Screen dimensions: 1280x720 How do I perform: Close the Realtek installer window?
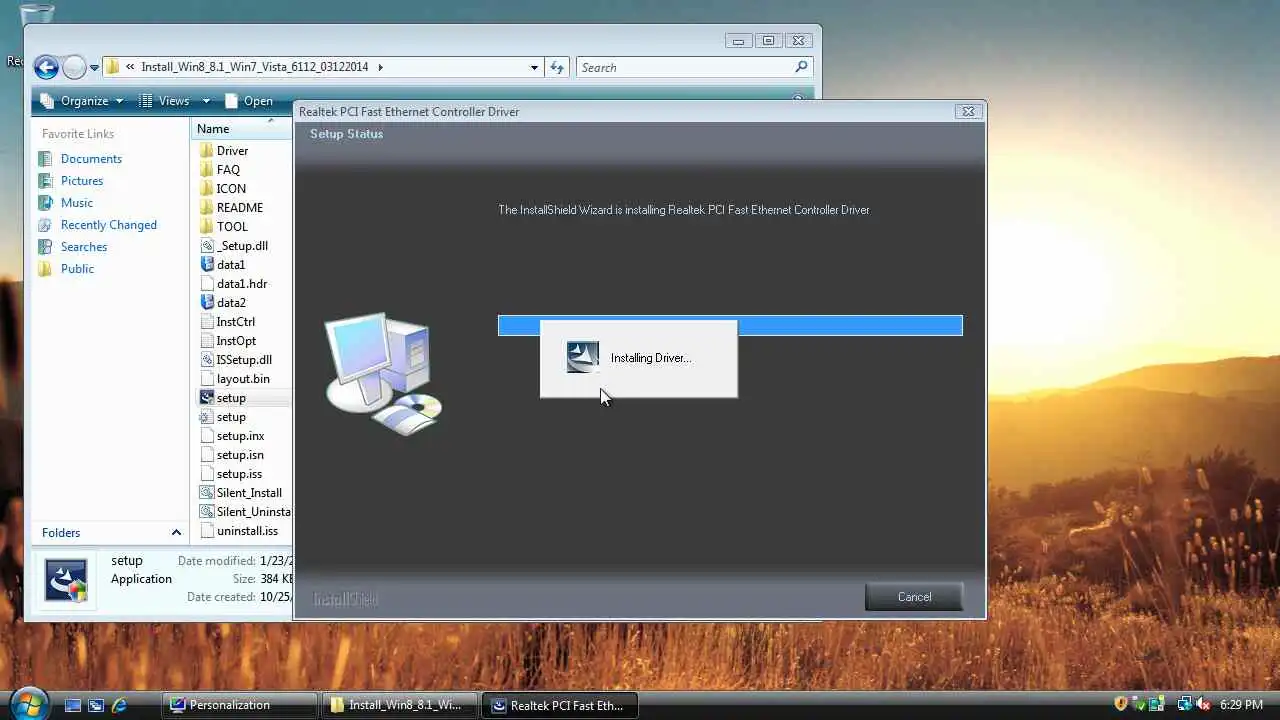click(x=968, y=112)
